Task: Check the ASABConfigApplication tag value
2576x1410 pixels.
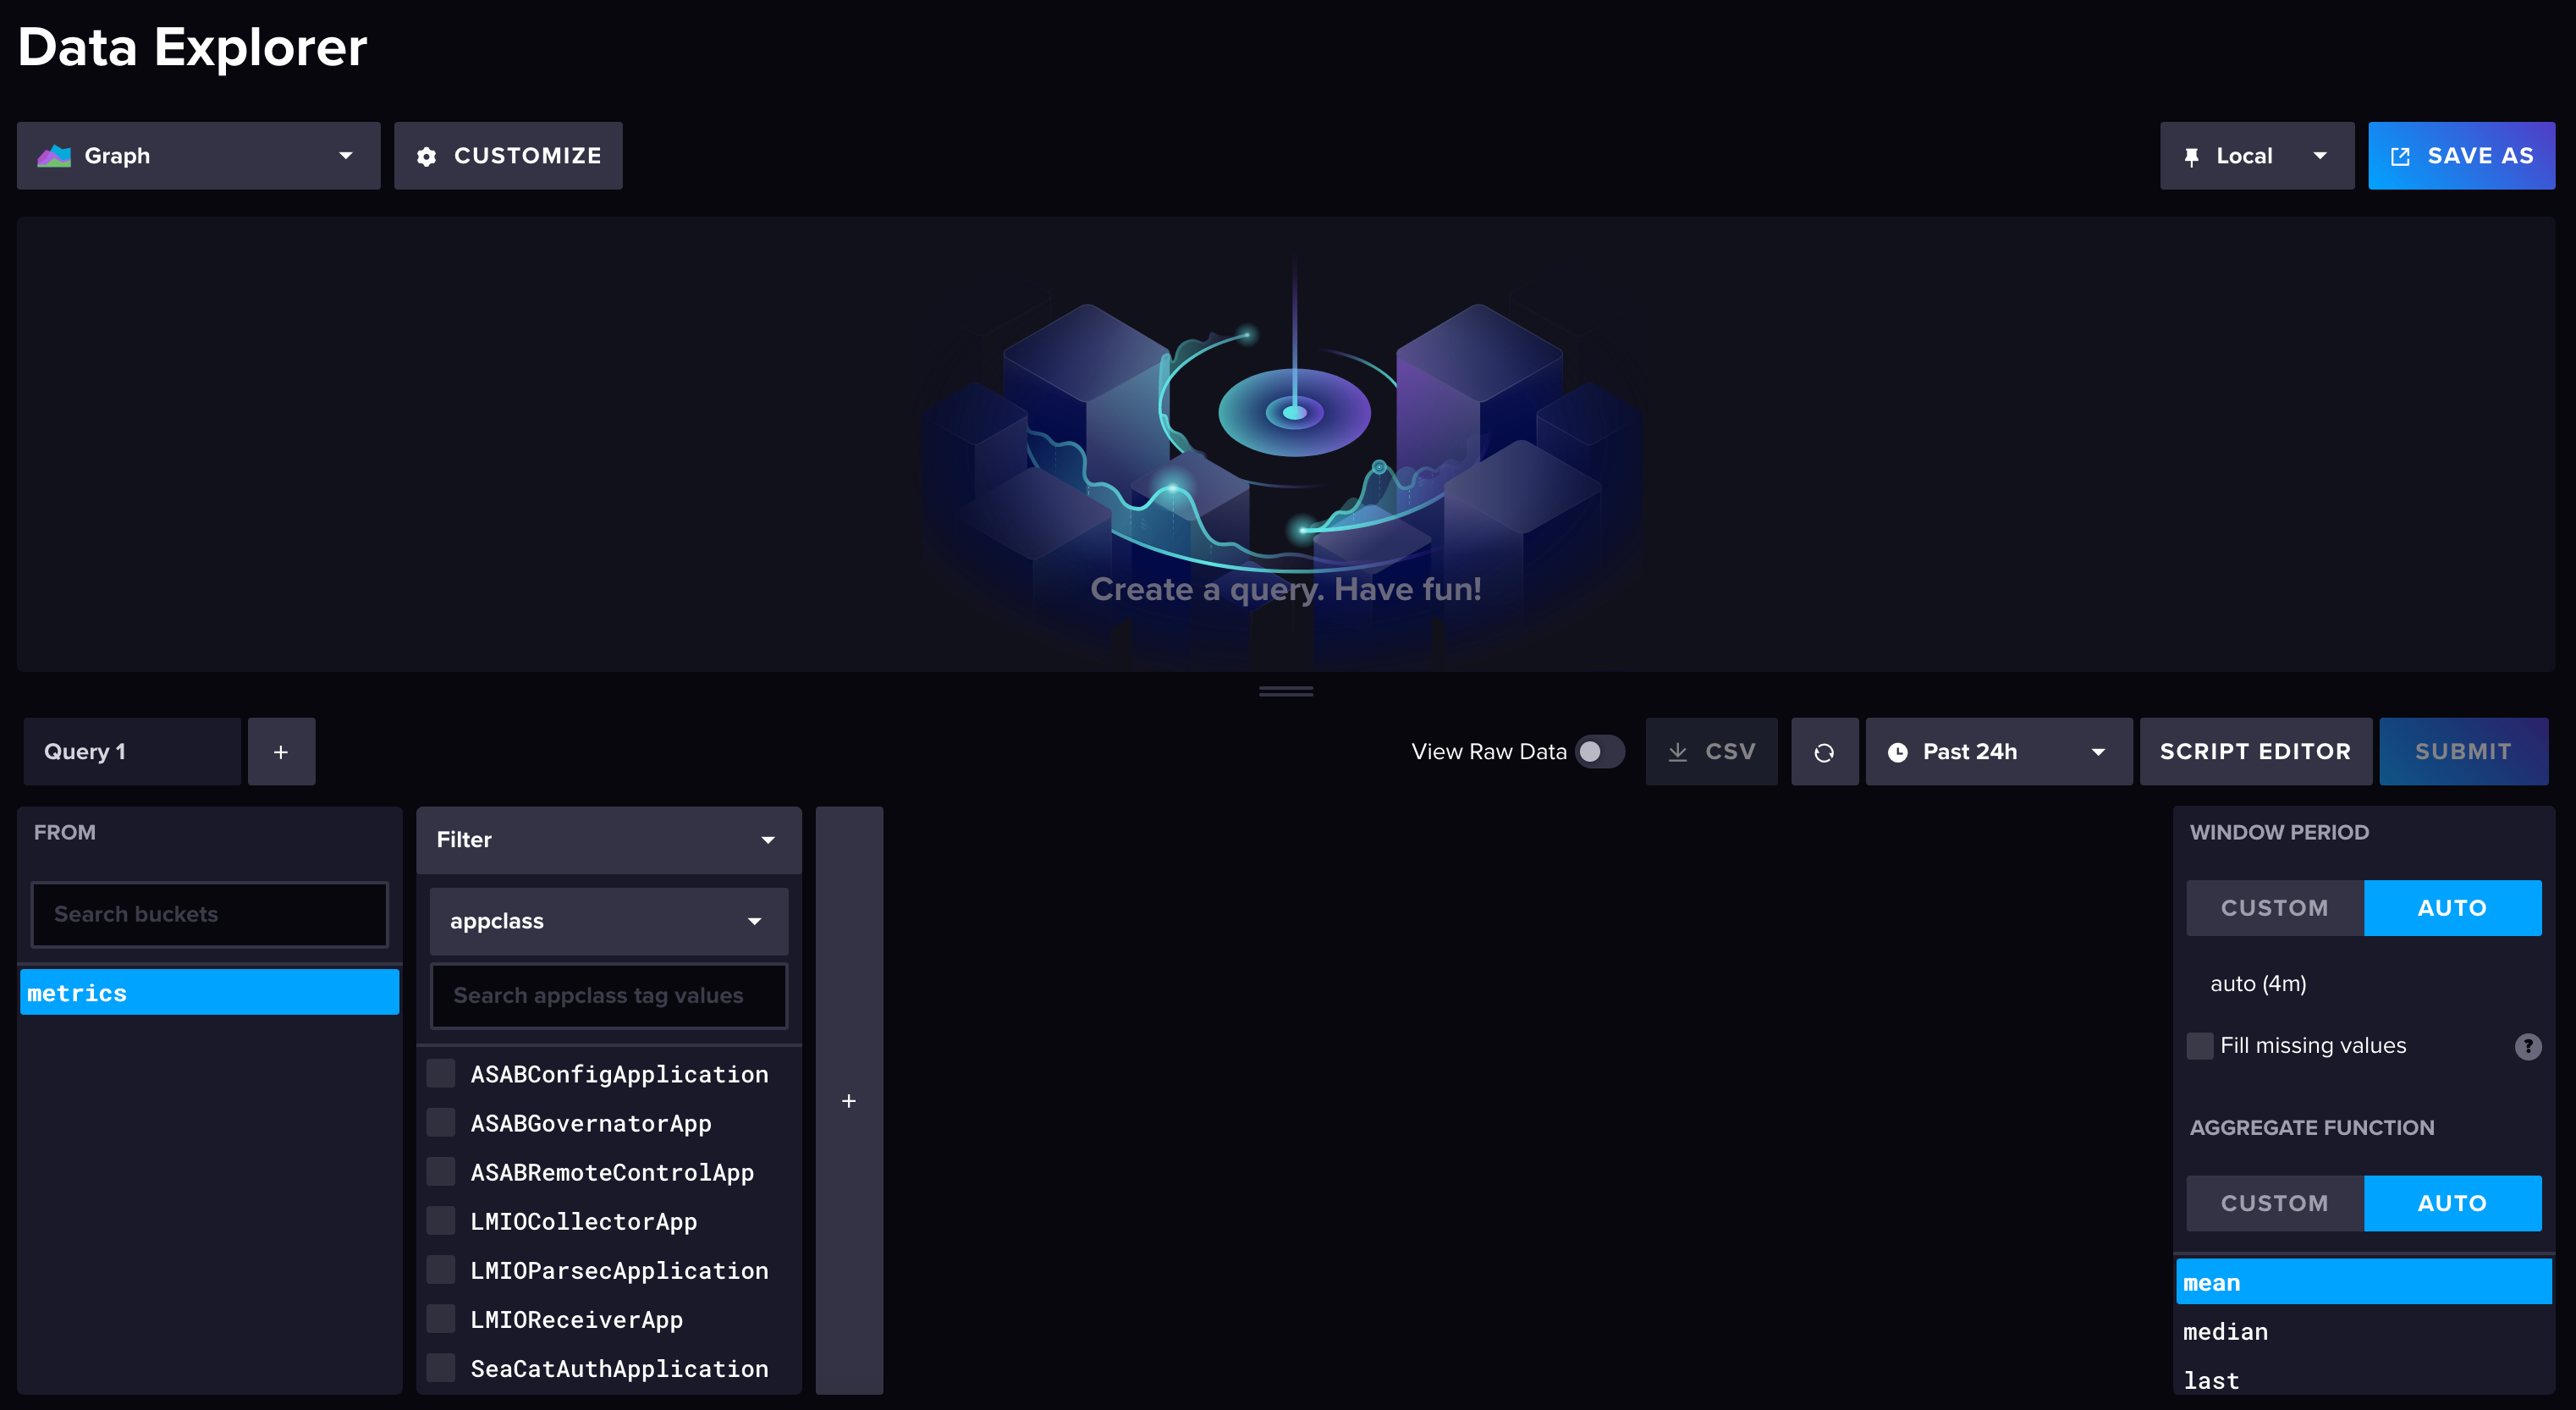Action: pyautogui.click(x=441, y=1074)
